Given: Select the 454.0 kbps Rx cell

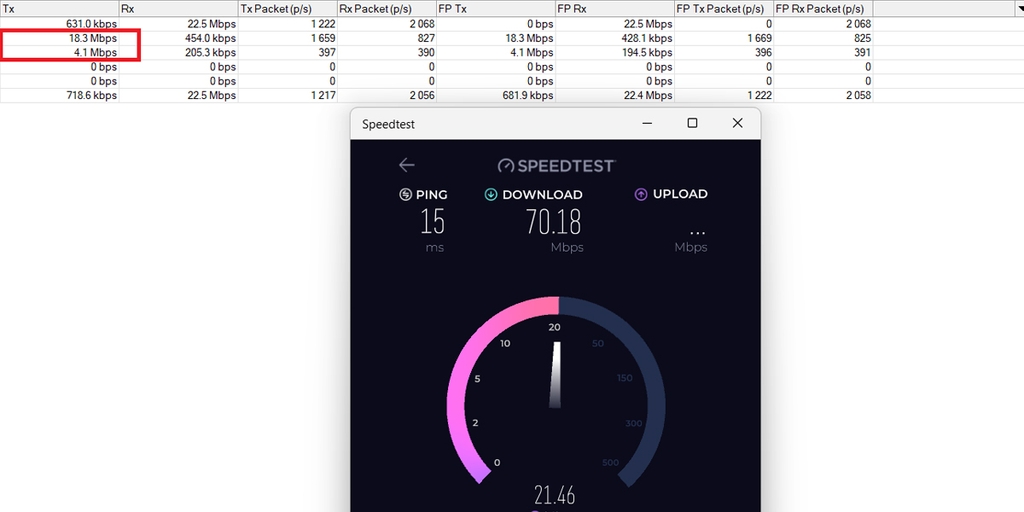Looking at the screenshot, I should click(x=178, y=39).
